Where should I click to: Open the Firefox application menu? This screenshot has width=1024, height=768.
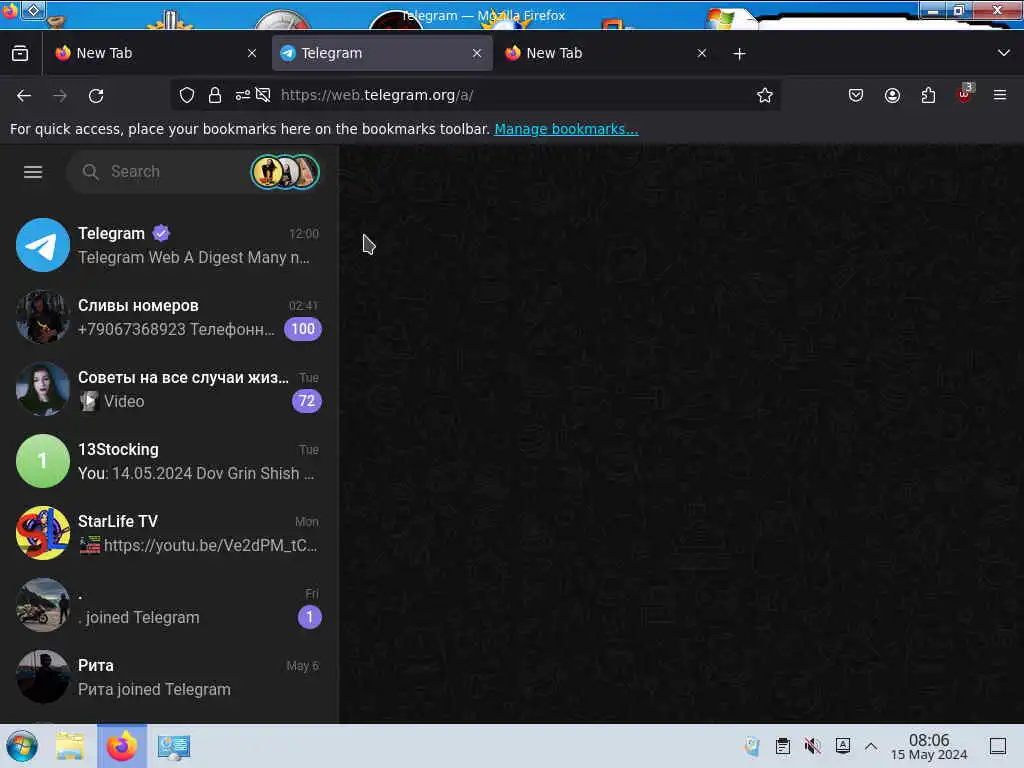(x=1000, y=95)
